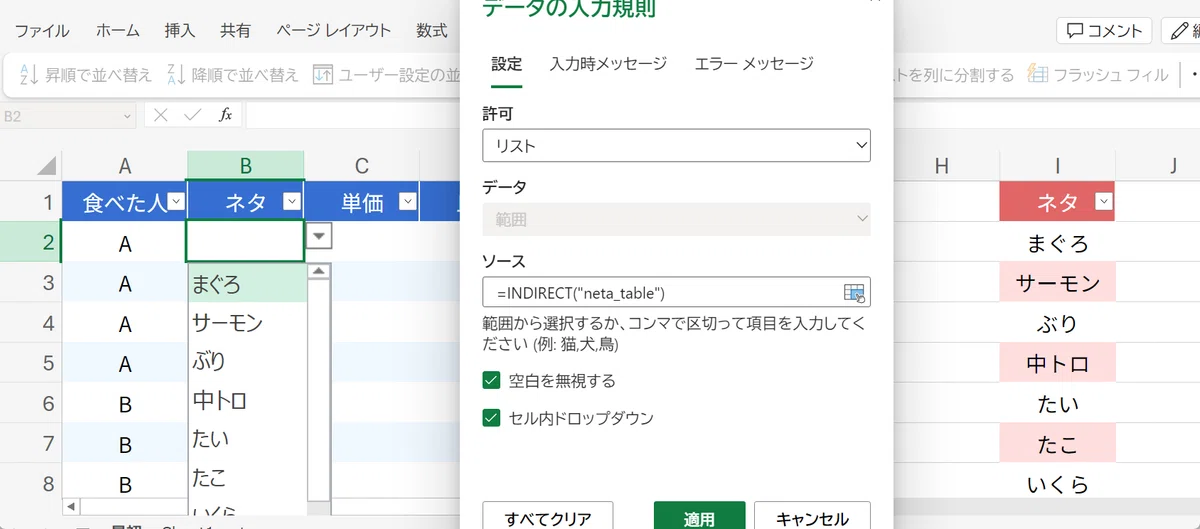Click the validation dropdown arrow beside cell B2

click(x=319, y=237)
